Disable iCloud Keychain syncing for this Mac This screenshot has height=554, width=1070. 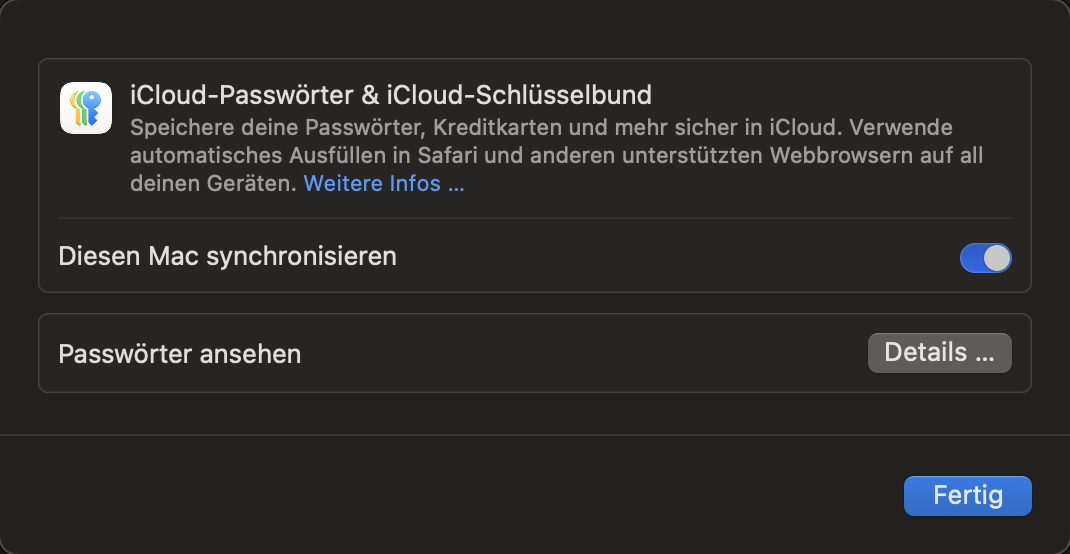[x=985, y=258]
